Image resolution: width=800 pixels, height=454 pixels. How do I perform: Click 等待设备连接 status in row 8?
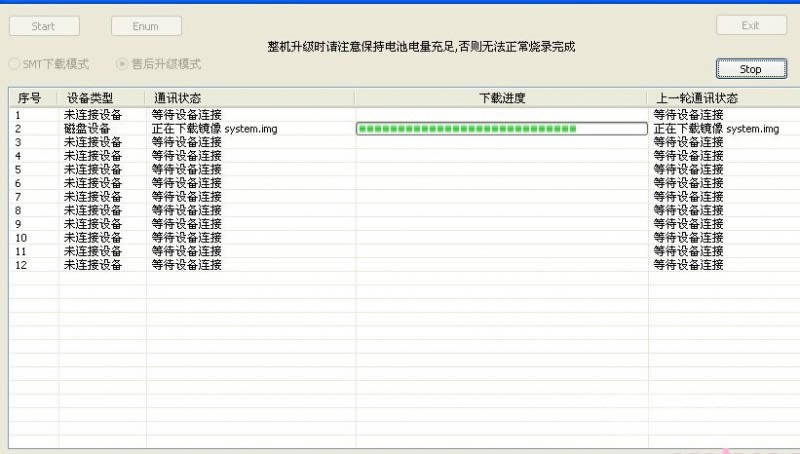coord(186,211)
